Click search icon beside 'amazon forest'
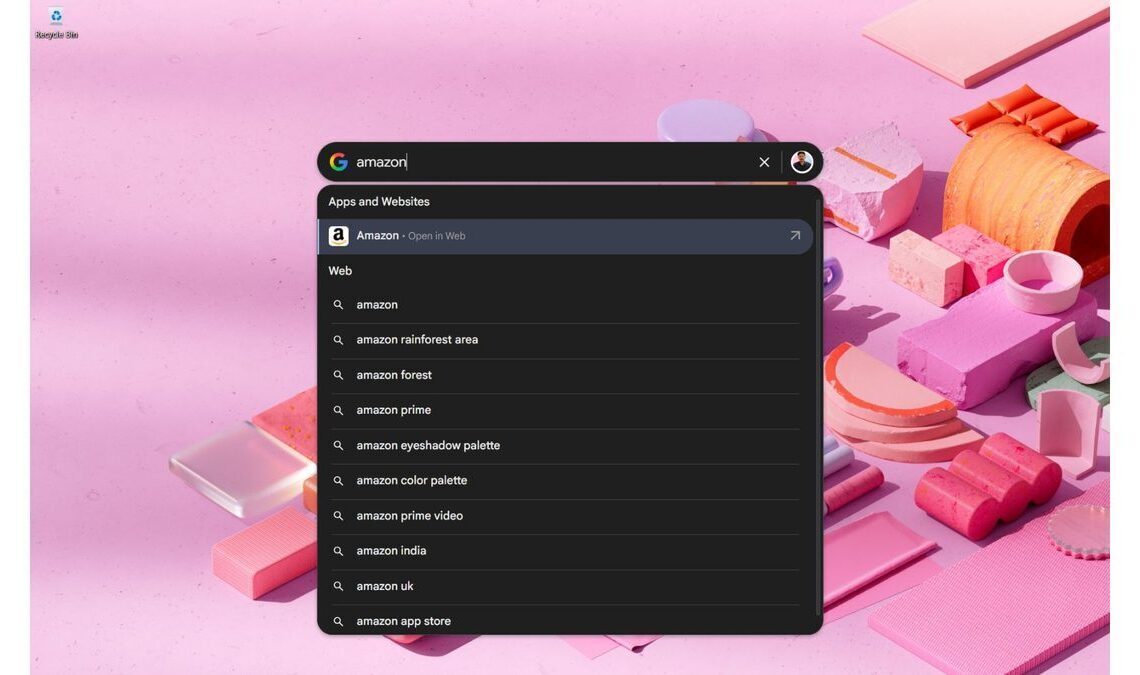This screenshot has width=1140, height=675. [338, 375]
